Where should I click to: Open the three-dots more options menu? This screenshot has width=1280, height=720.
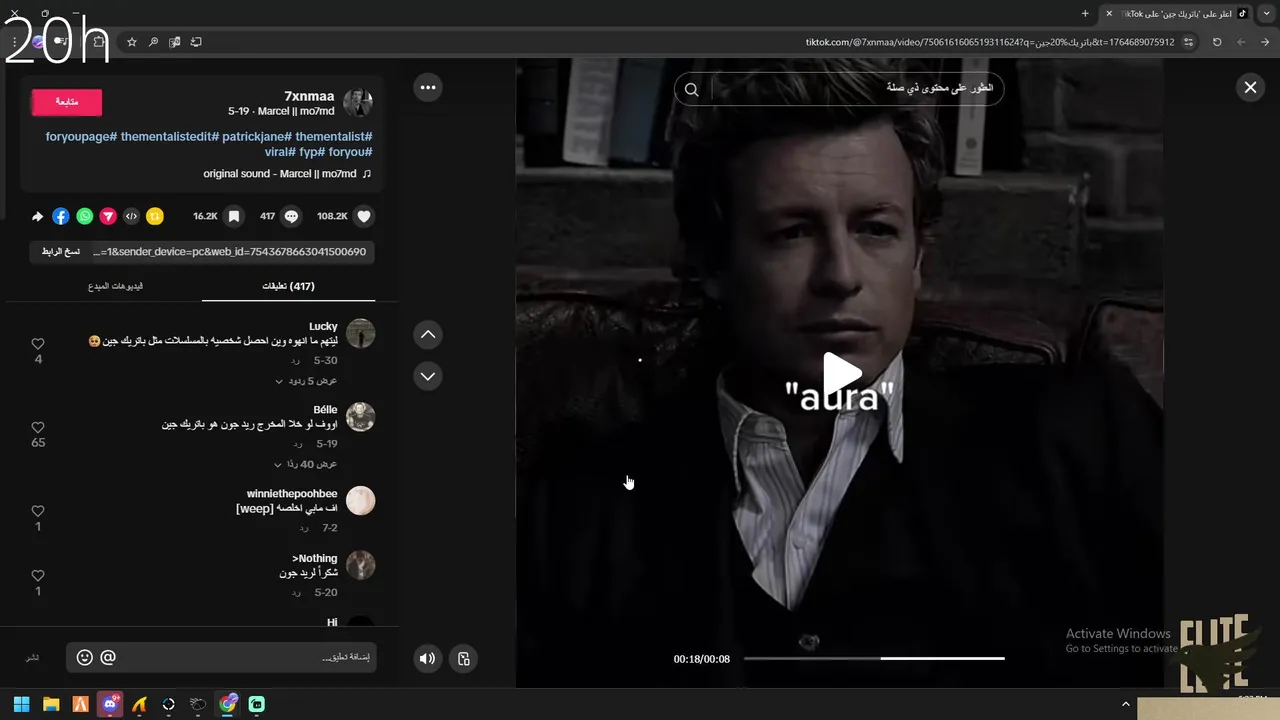coord(428,87)
